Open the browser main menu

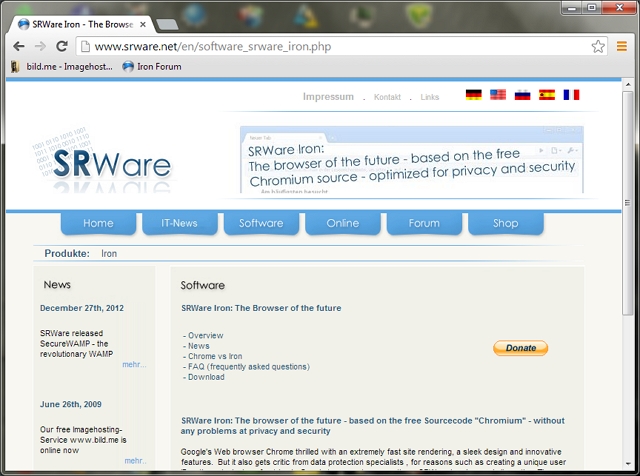point(622,47)
